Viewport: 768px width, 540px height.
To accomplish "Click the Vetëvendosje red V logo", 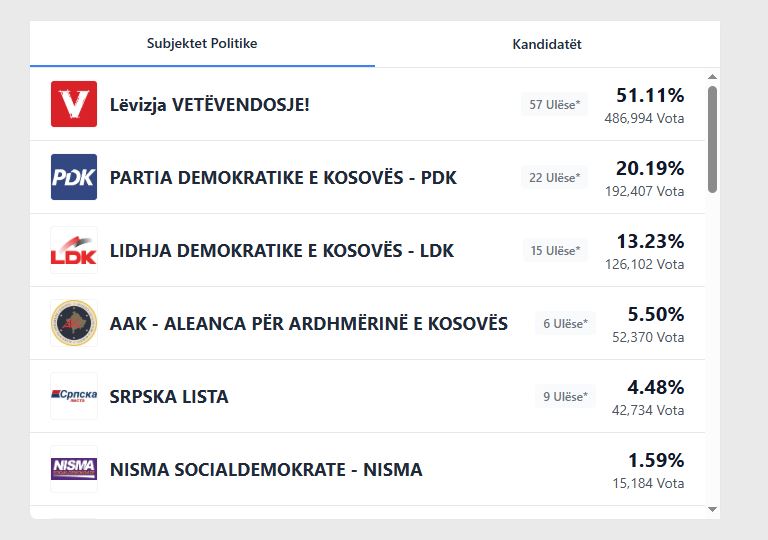I will (x=74, y=104).
